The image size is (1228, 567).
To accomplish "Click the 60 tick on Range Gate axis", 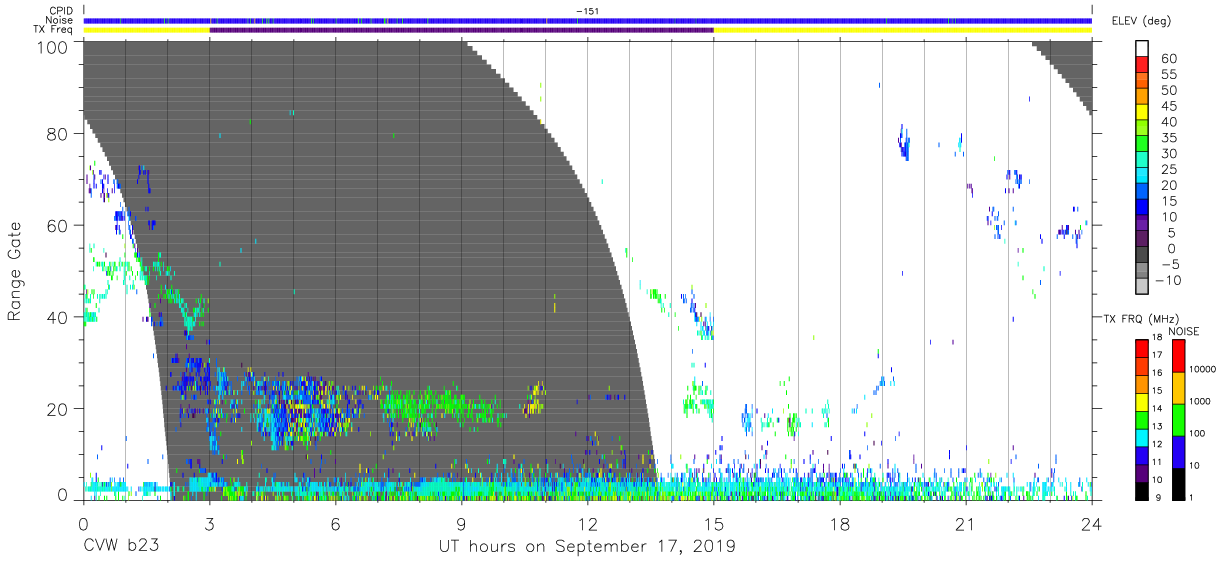I will click(x=57, y=226).
